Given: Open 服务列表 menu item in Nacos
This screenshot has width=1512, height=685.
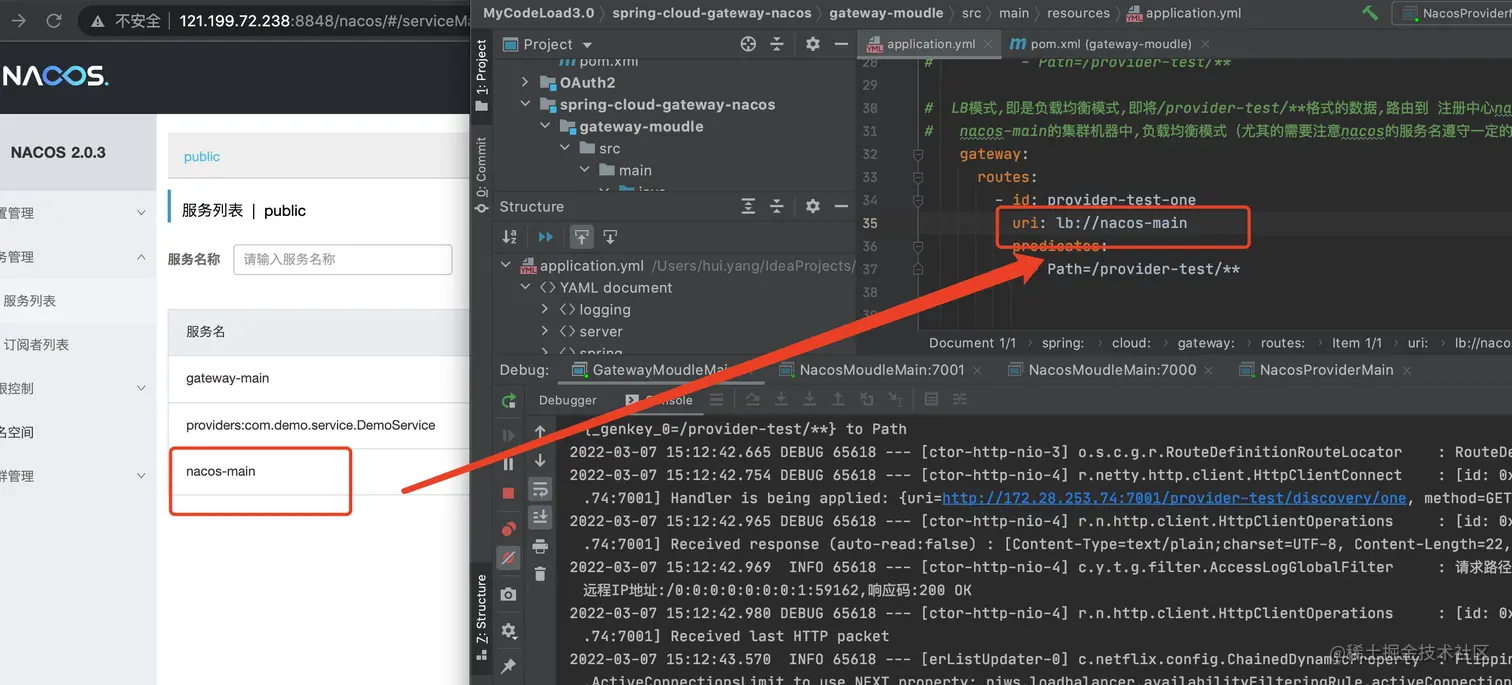Looking at the screenshot, I should 29,301.
